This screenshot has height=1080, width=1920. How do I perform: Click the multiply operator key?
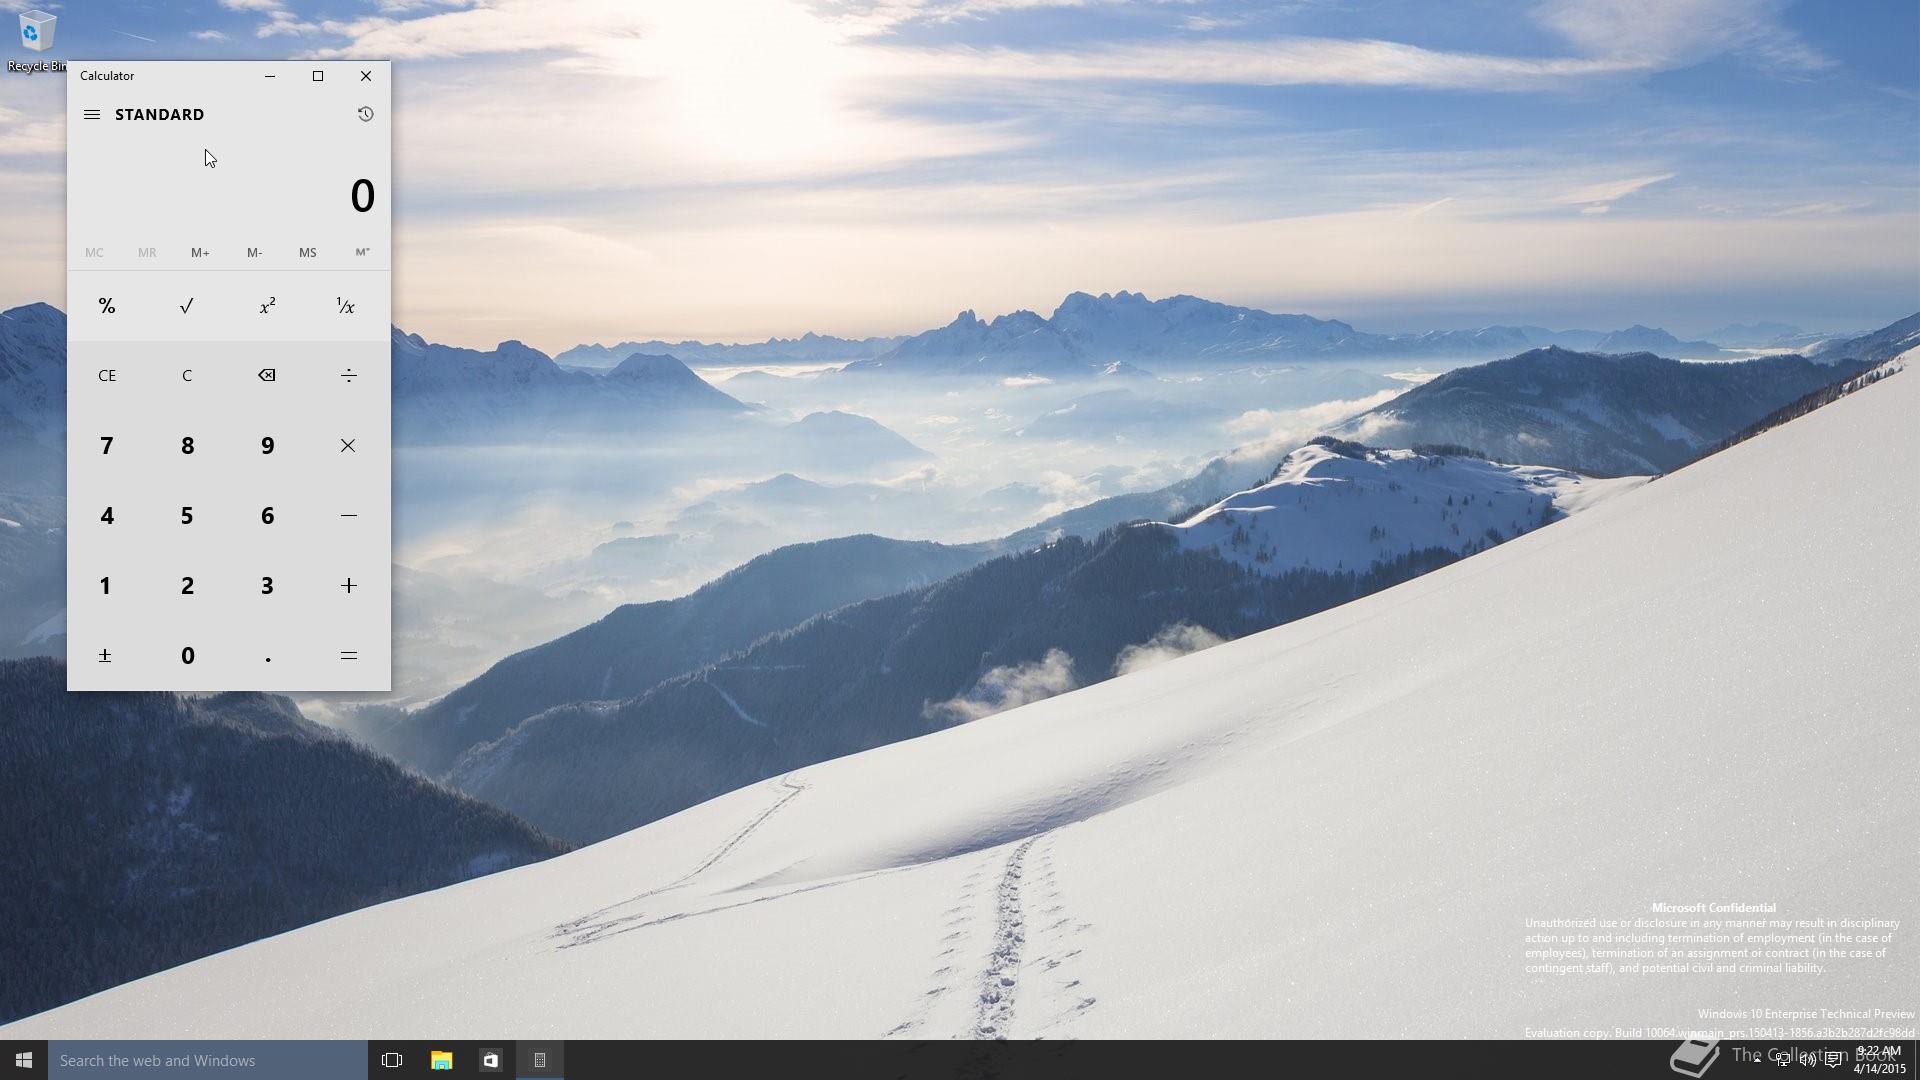click(x=348, y=445)
